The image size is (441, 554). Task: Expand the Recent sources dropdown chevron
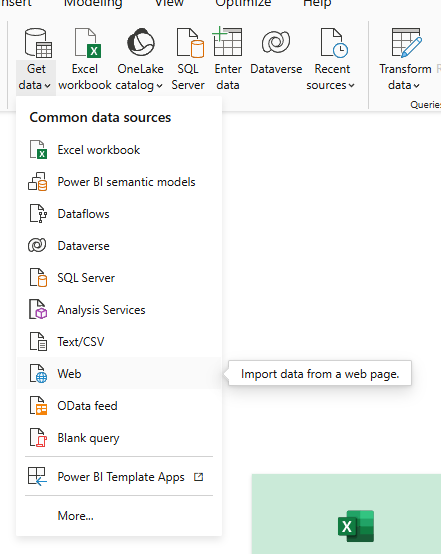click(x=351, y=86)
